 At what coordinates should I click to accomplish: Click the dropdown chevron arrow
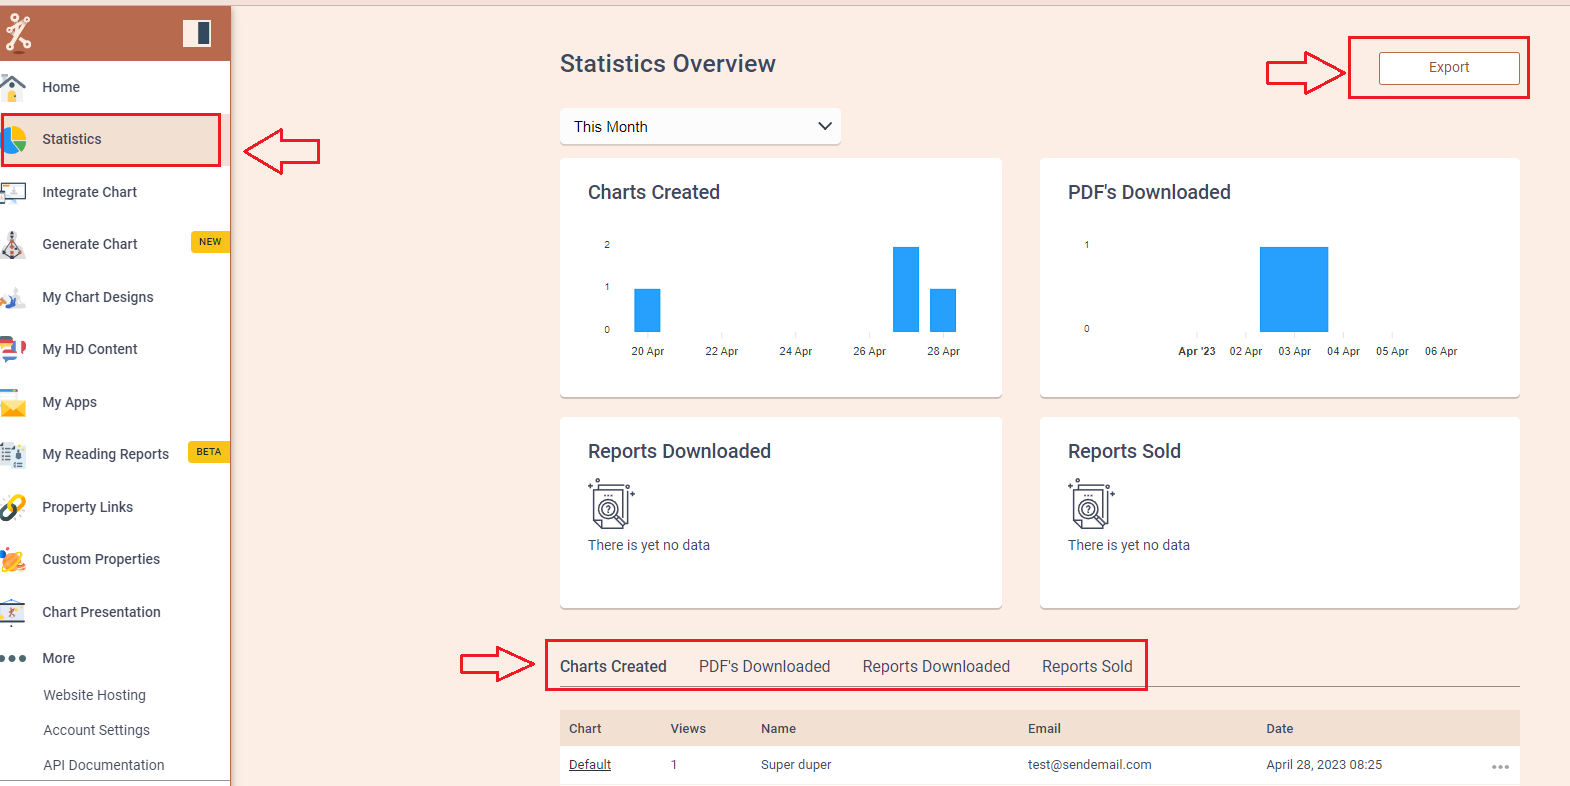tap(825, 126)
